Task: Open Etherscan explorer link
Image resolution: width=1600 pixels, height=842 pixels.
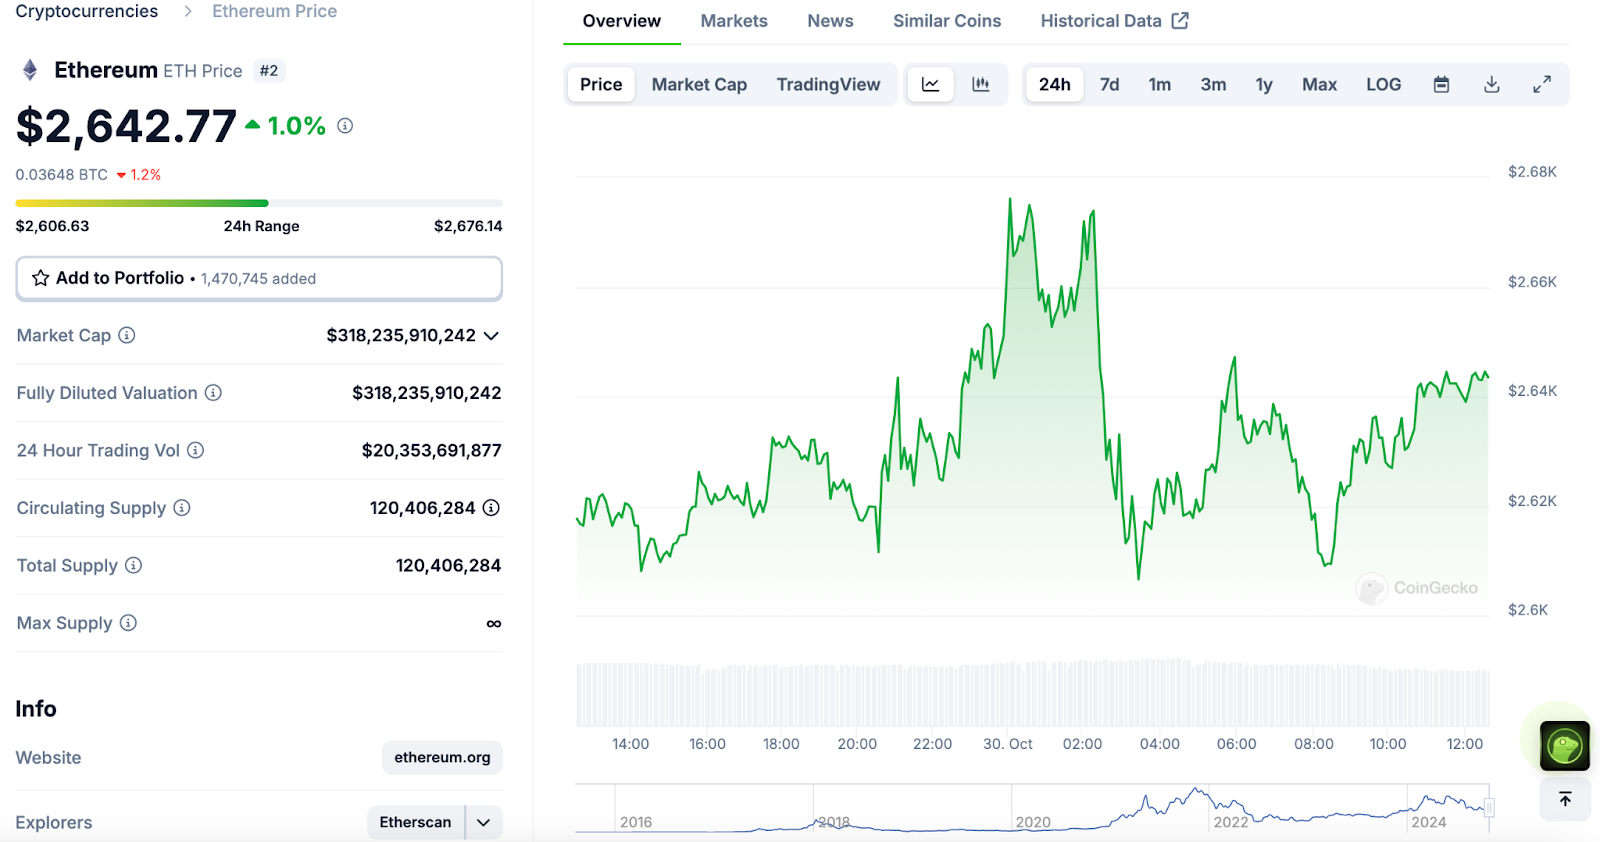Action: tap(415, 822)
